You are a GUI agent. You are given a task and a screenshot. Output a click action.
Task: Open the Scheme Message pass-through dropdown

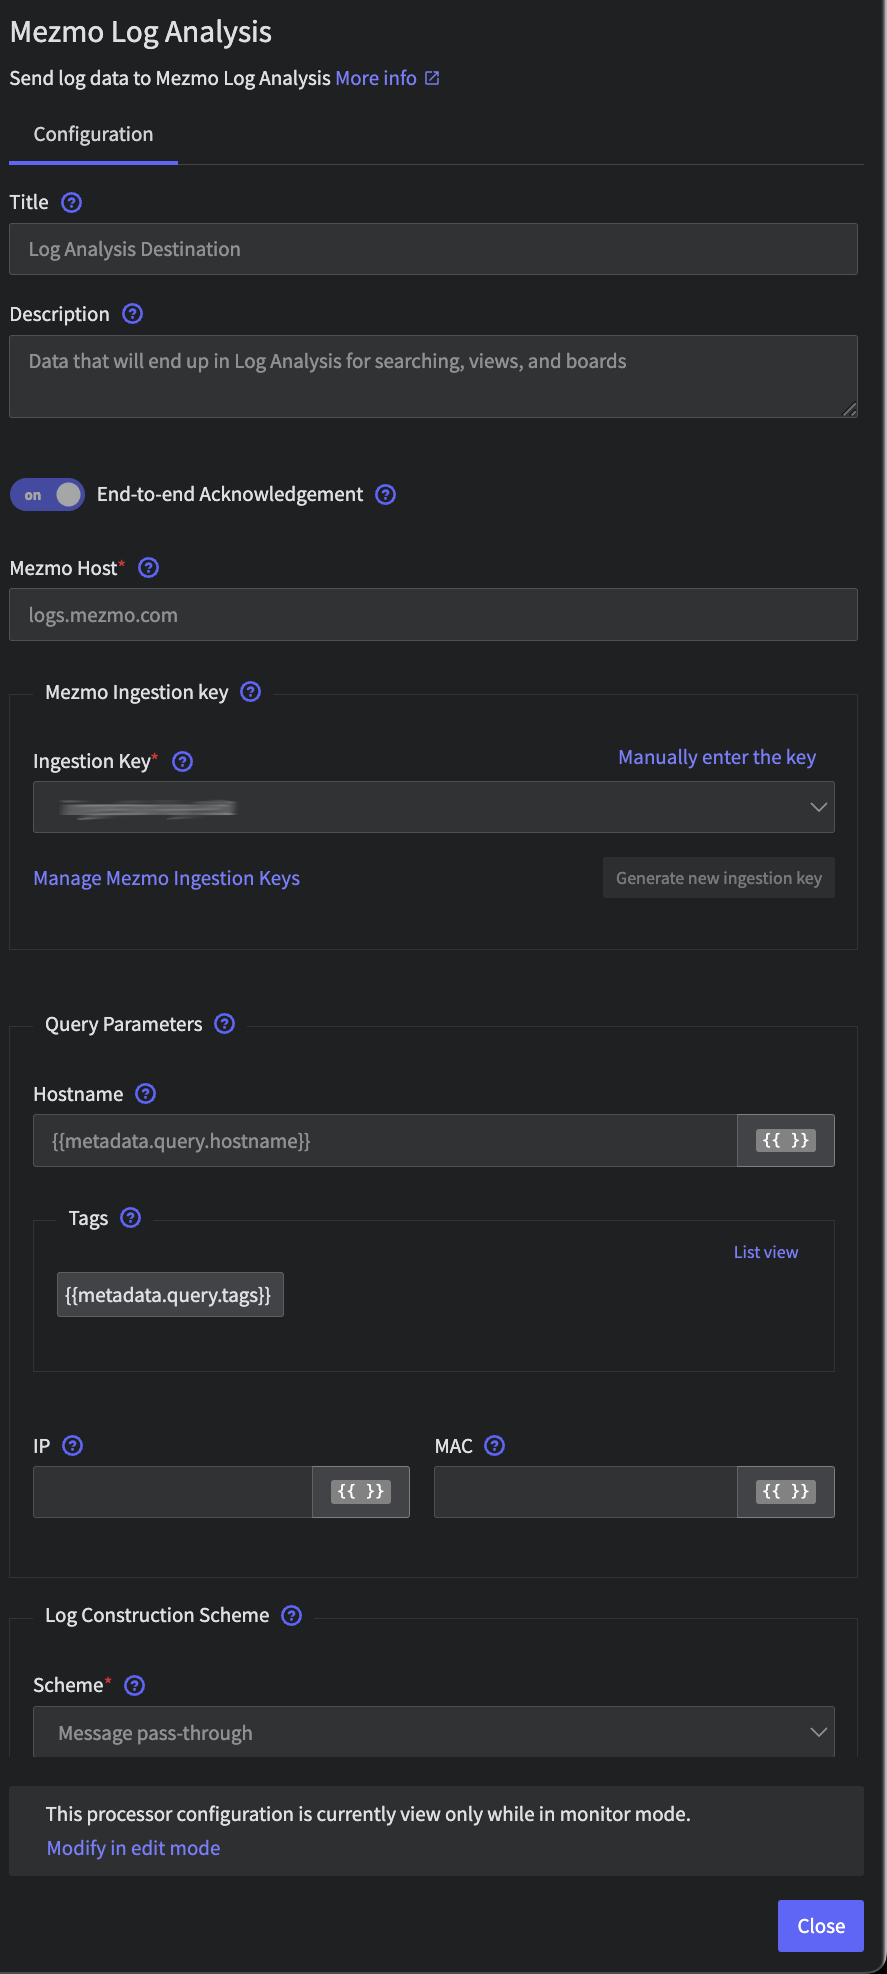pos(434,1732)
